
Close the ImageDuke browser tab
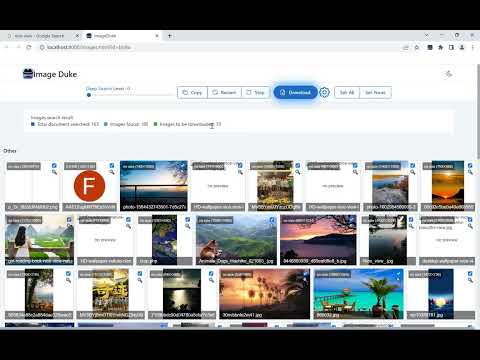[157, 36]
